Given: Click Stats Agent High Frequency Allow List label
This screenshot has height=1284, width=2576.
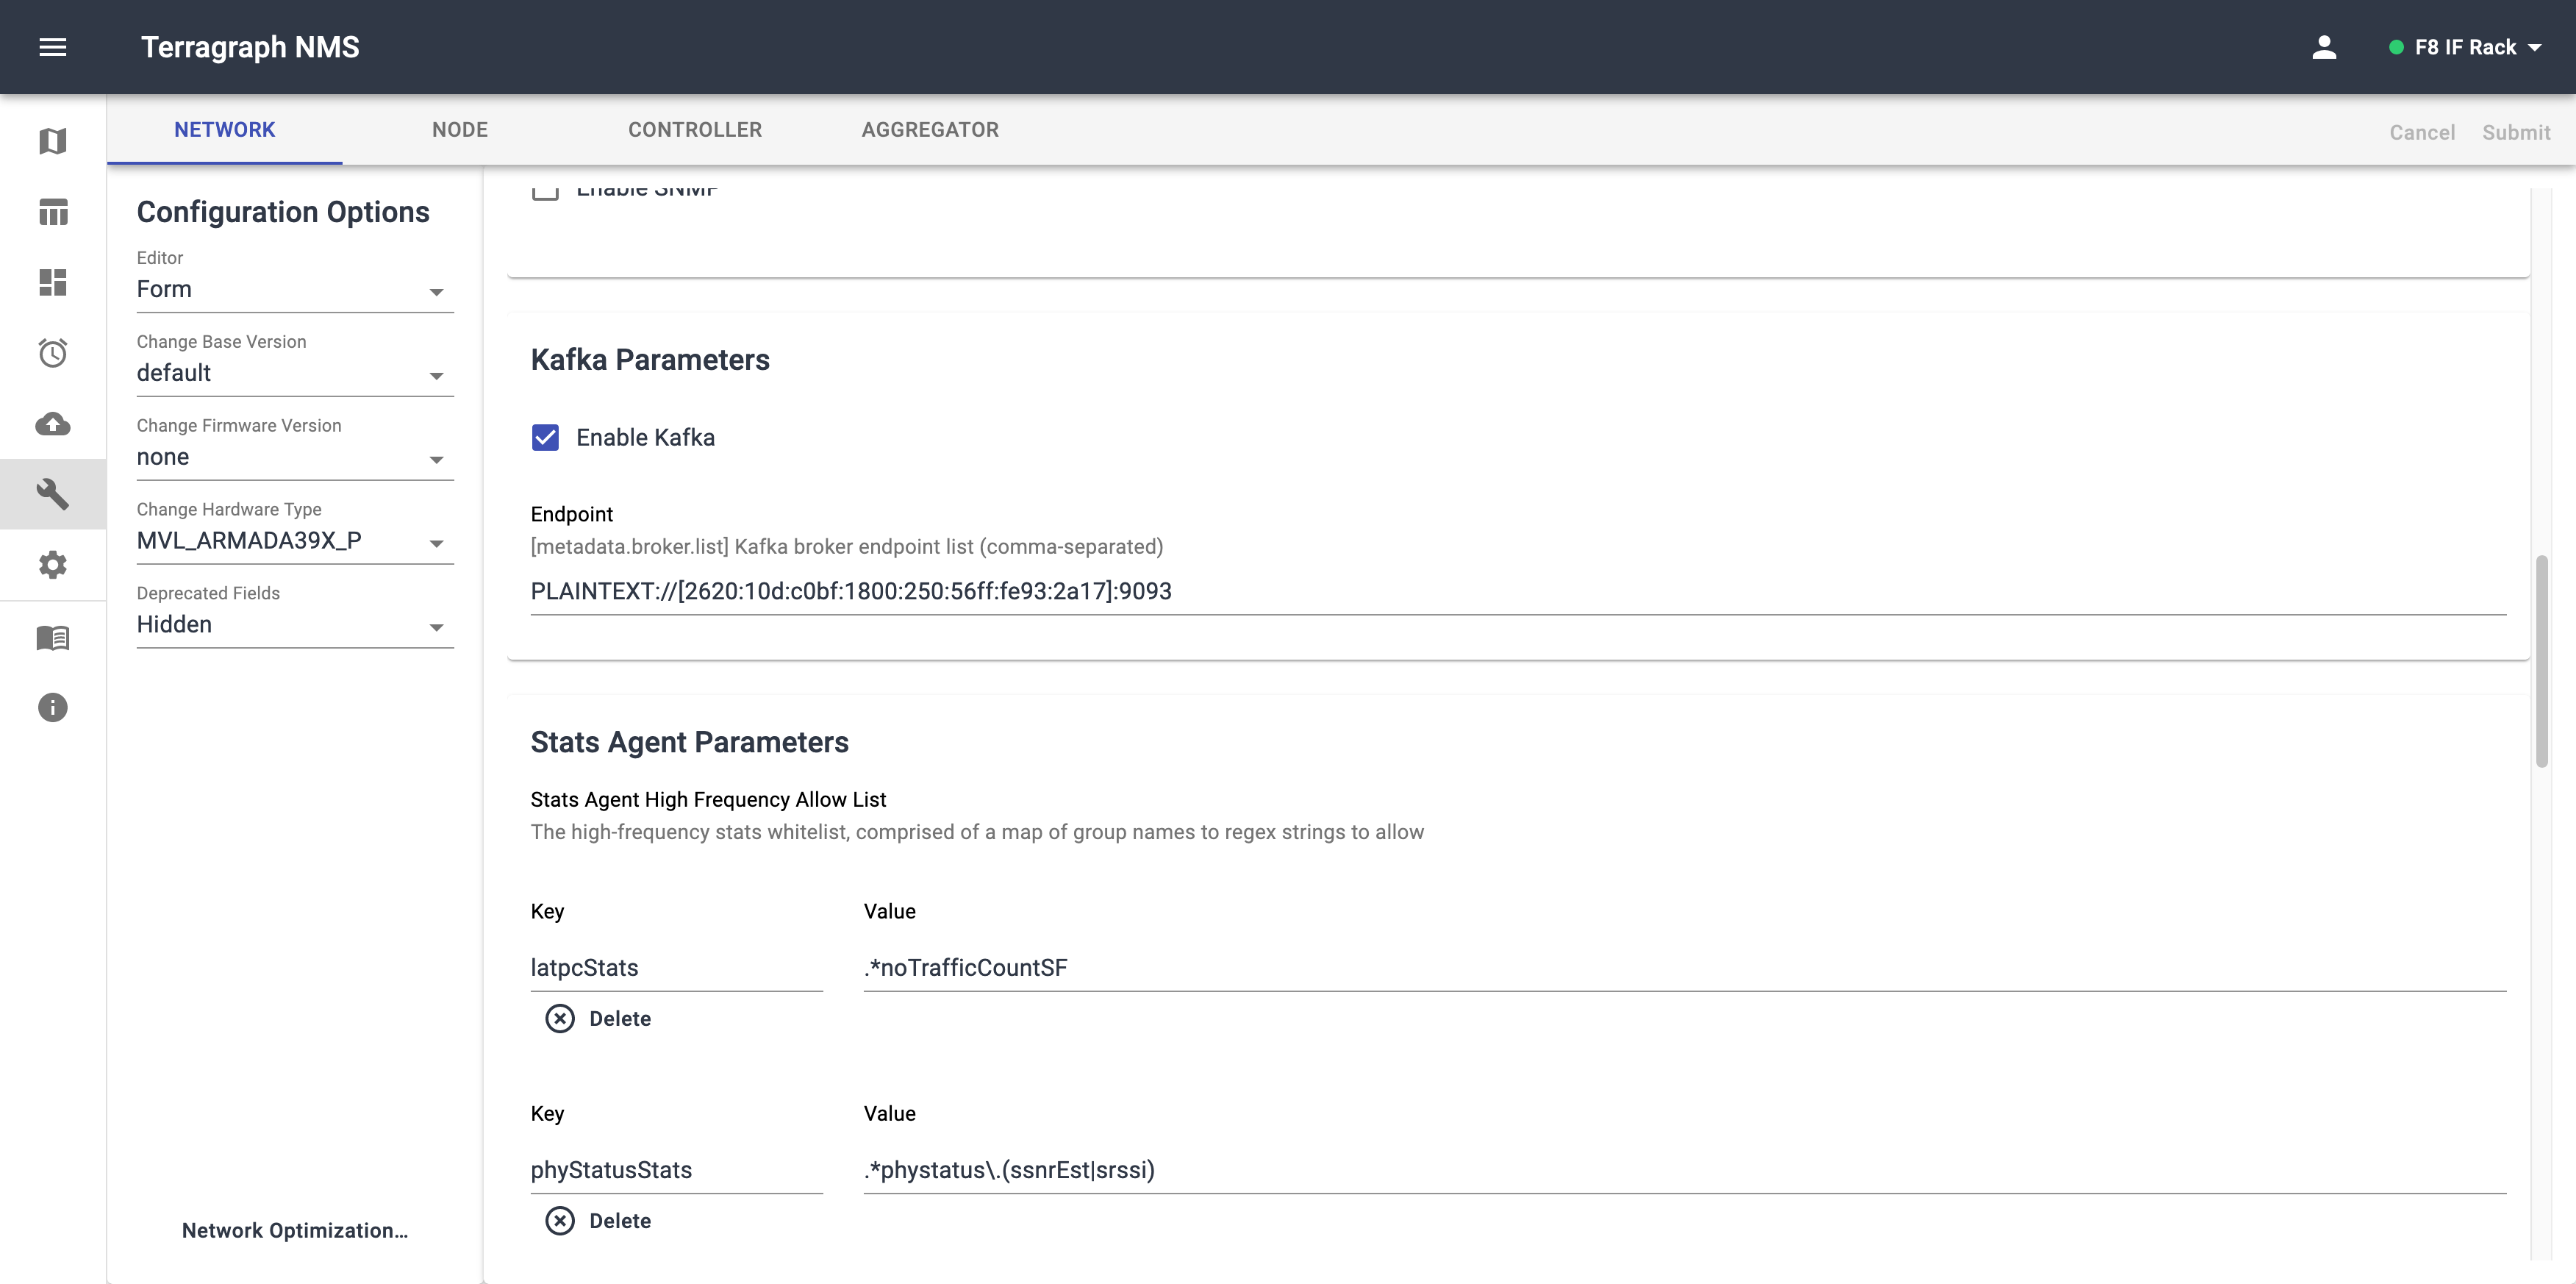Looking at the screenshot, I should point(708,800).
